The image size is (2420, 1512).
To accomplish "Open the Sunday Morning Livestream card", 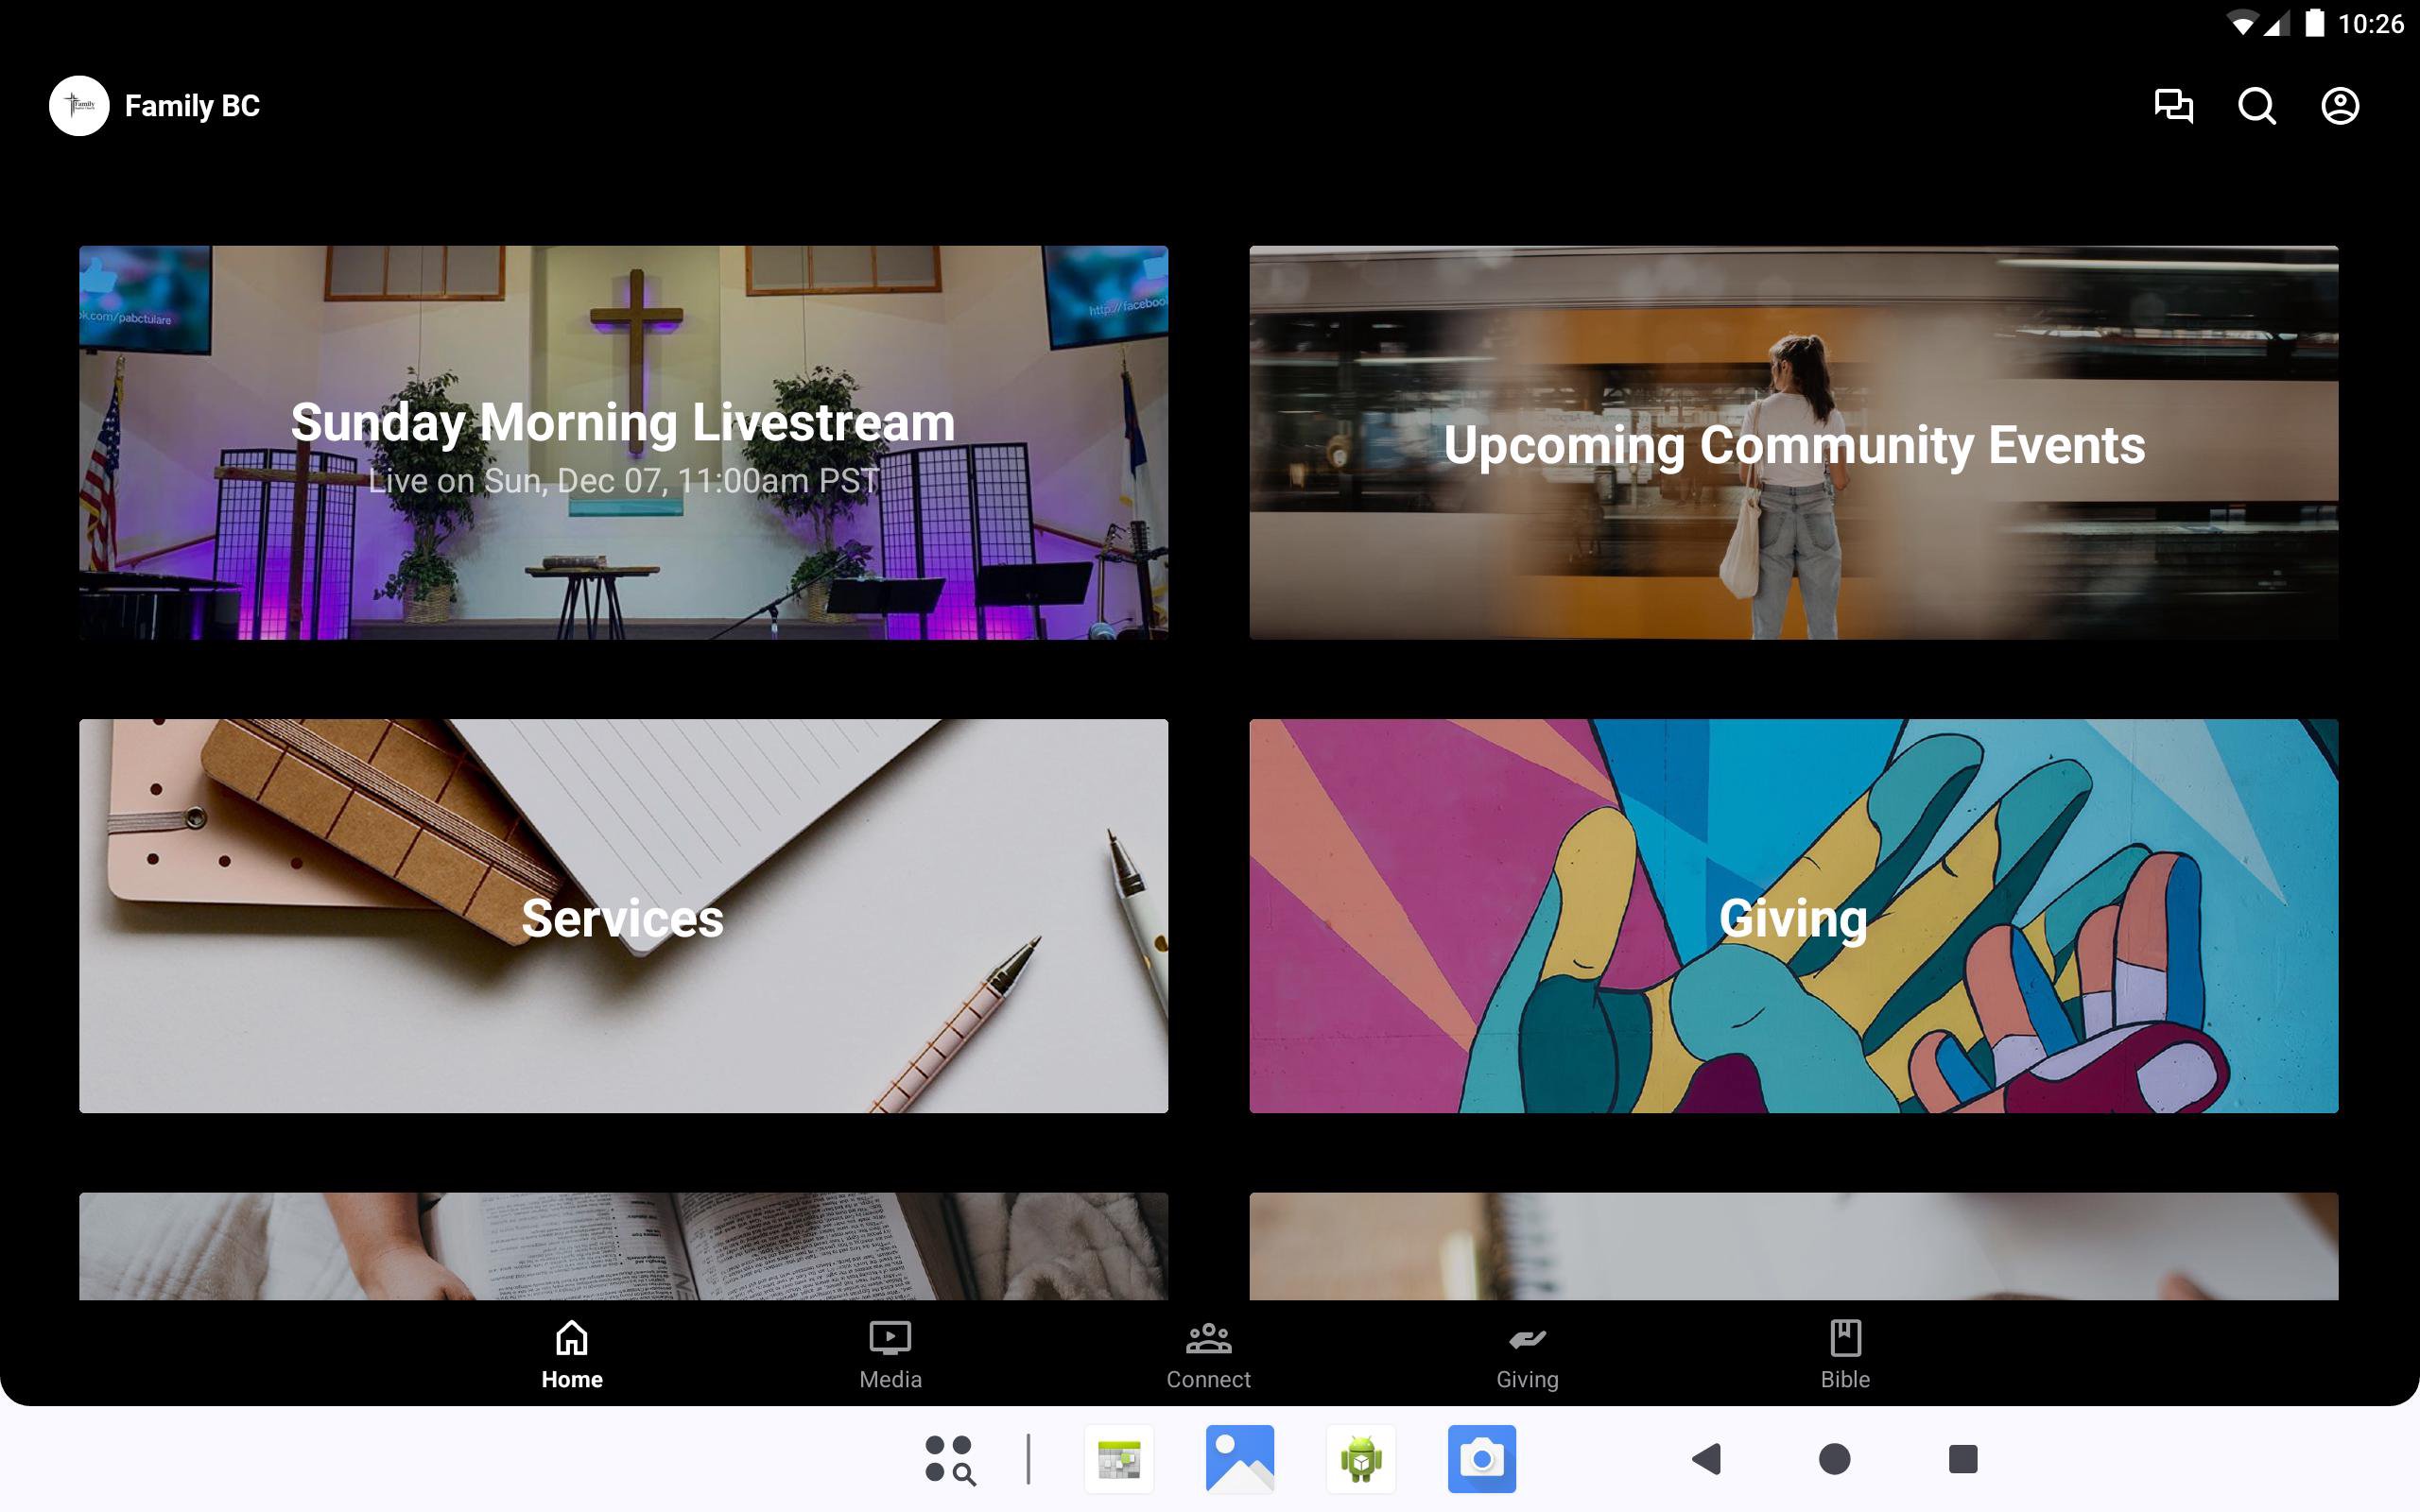I will coord(623,442).
